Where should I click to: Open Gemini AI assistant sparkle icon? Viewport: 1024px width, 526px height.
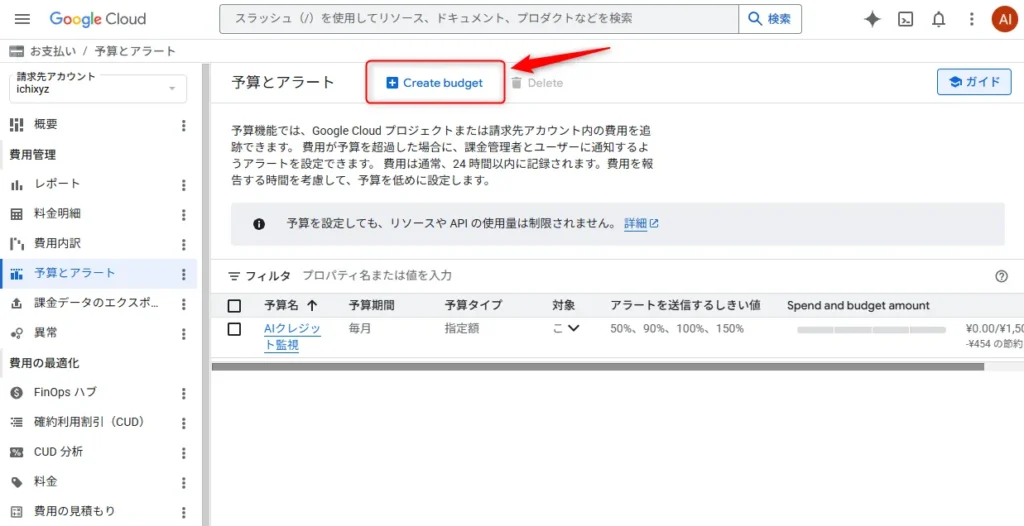coord(872,19)
